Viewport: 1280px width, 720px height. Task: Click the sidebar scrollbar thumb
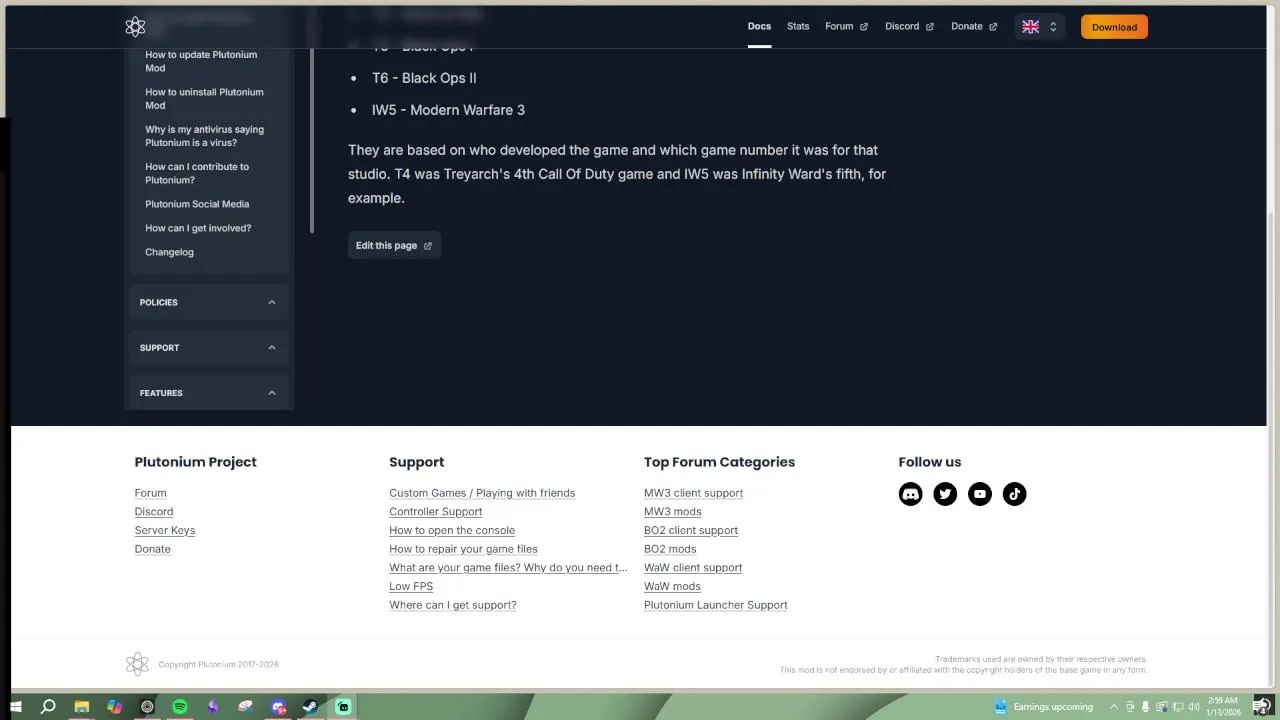coord(312,140)
